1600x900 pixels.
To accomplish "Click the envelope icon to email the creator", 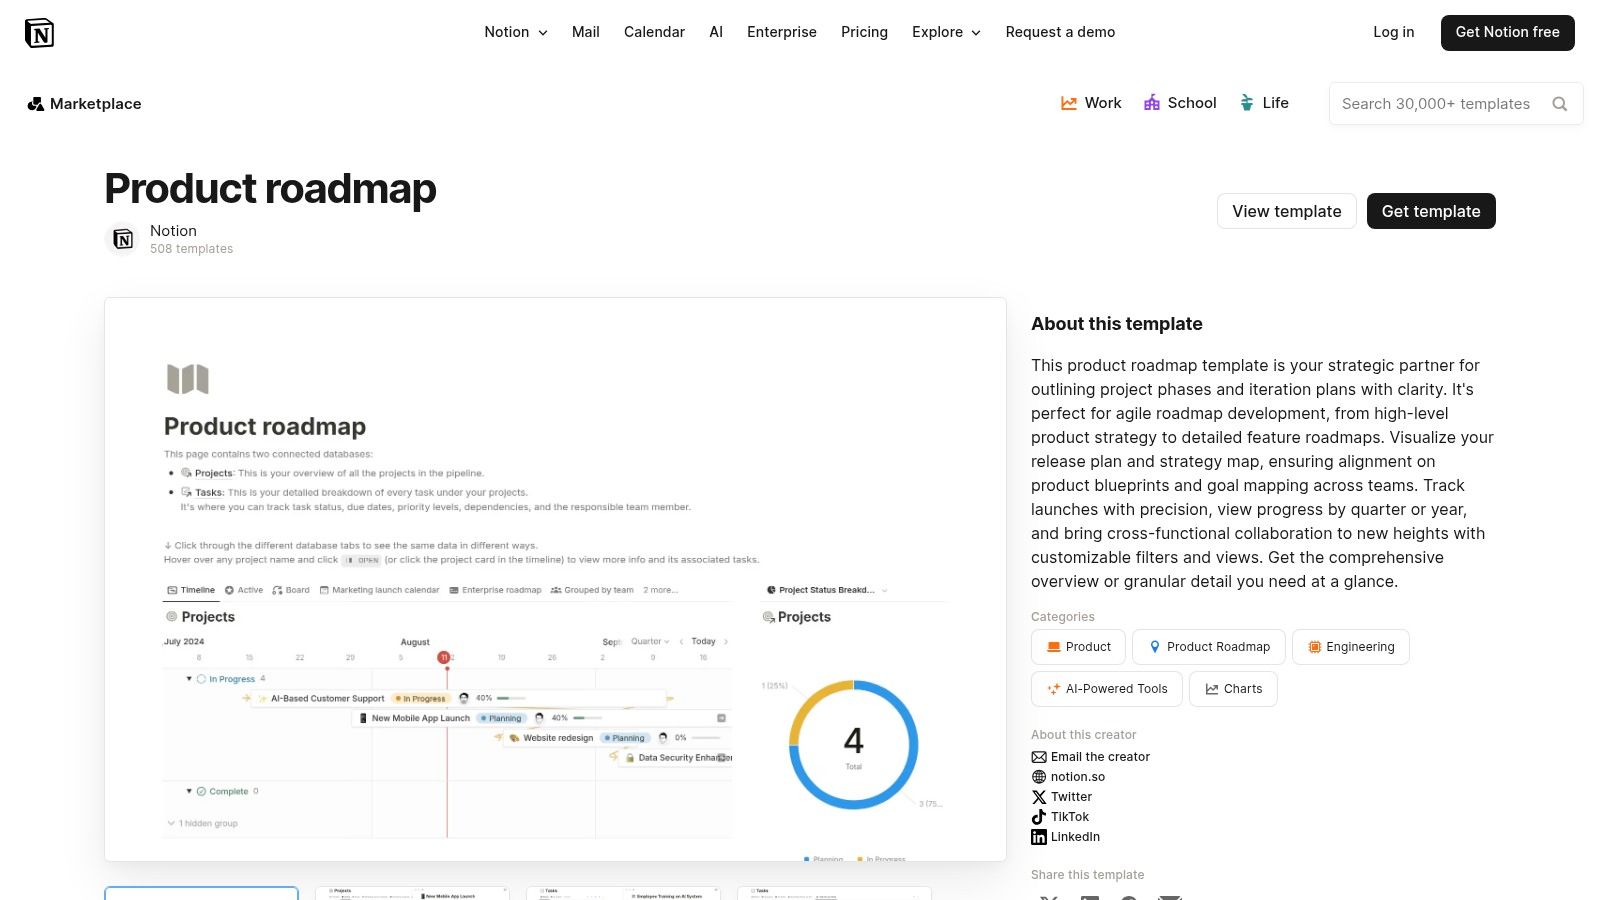I will point(1039,757).
